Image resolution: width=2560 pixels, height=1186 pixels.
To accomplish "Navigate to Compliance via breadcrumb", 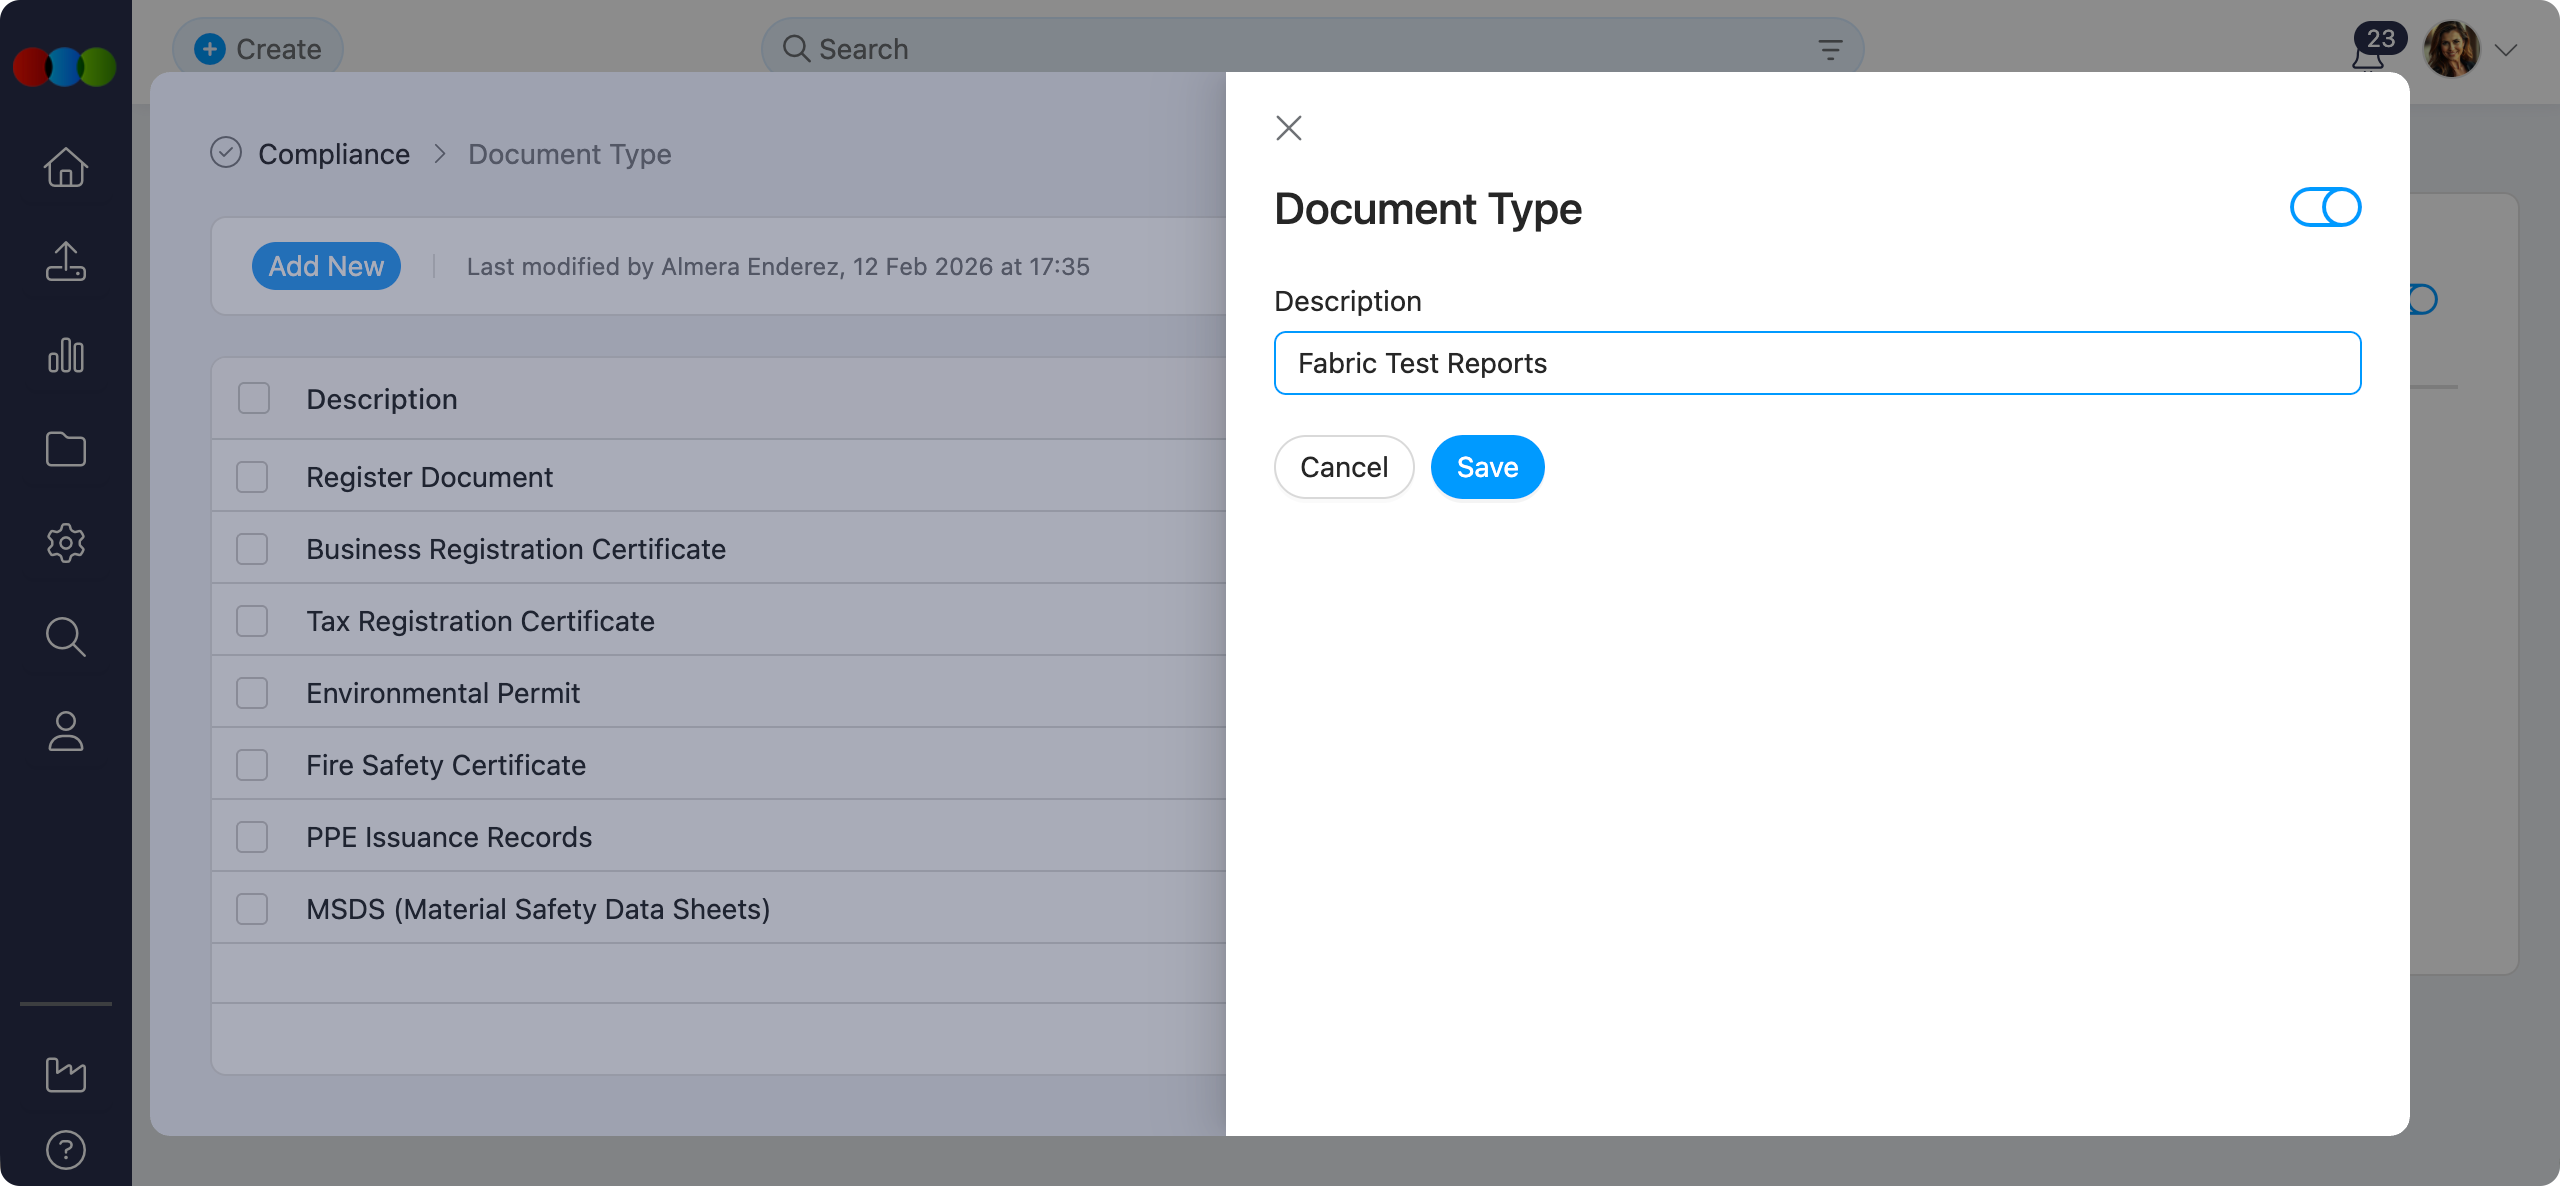I will [x=334, y=154].
